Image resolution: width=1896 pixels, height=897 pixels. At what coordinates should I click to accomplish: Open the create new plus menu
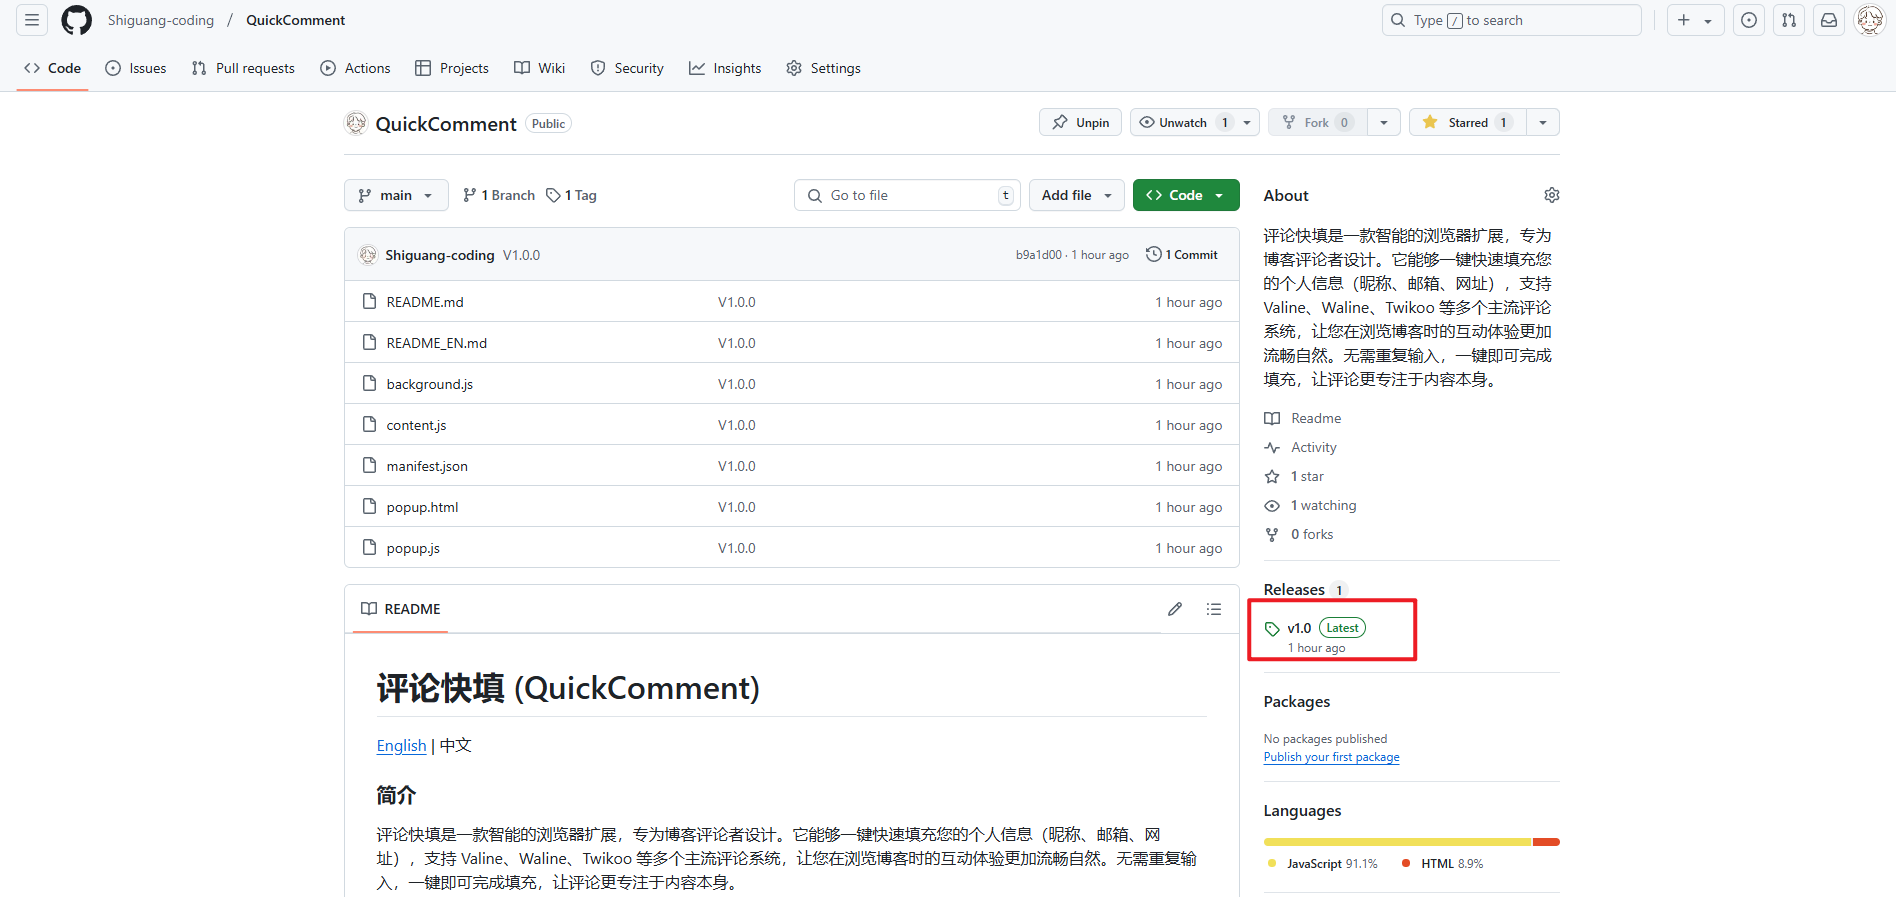tap(1695, 20)
